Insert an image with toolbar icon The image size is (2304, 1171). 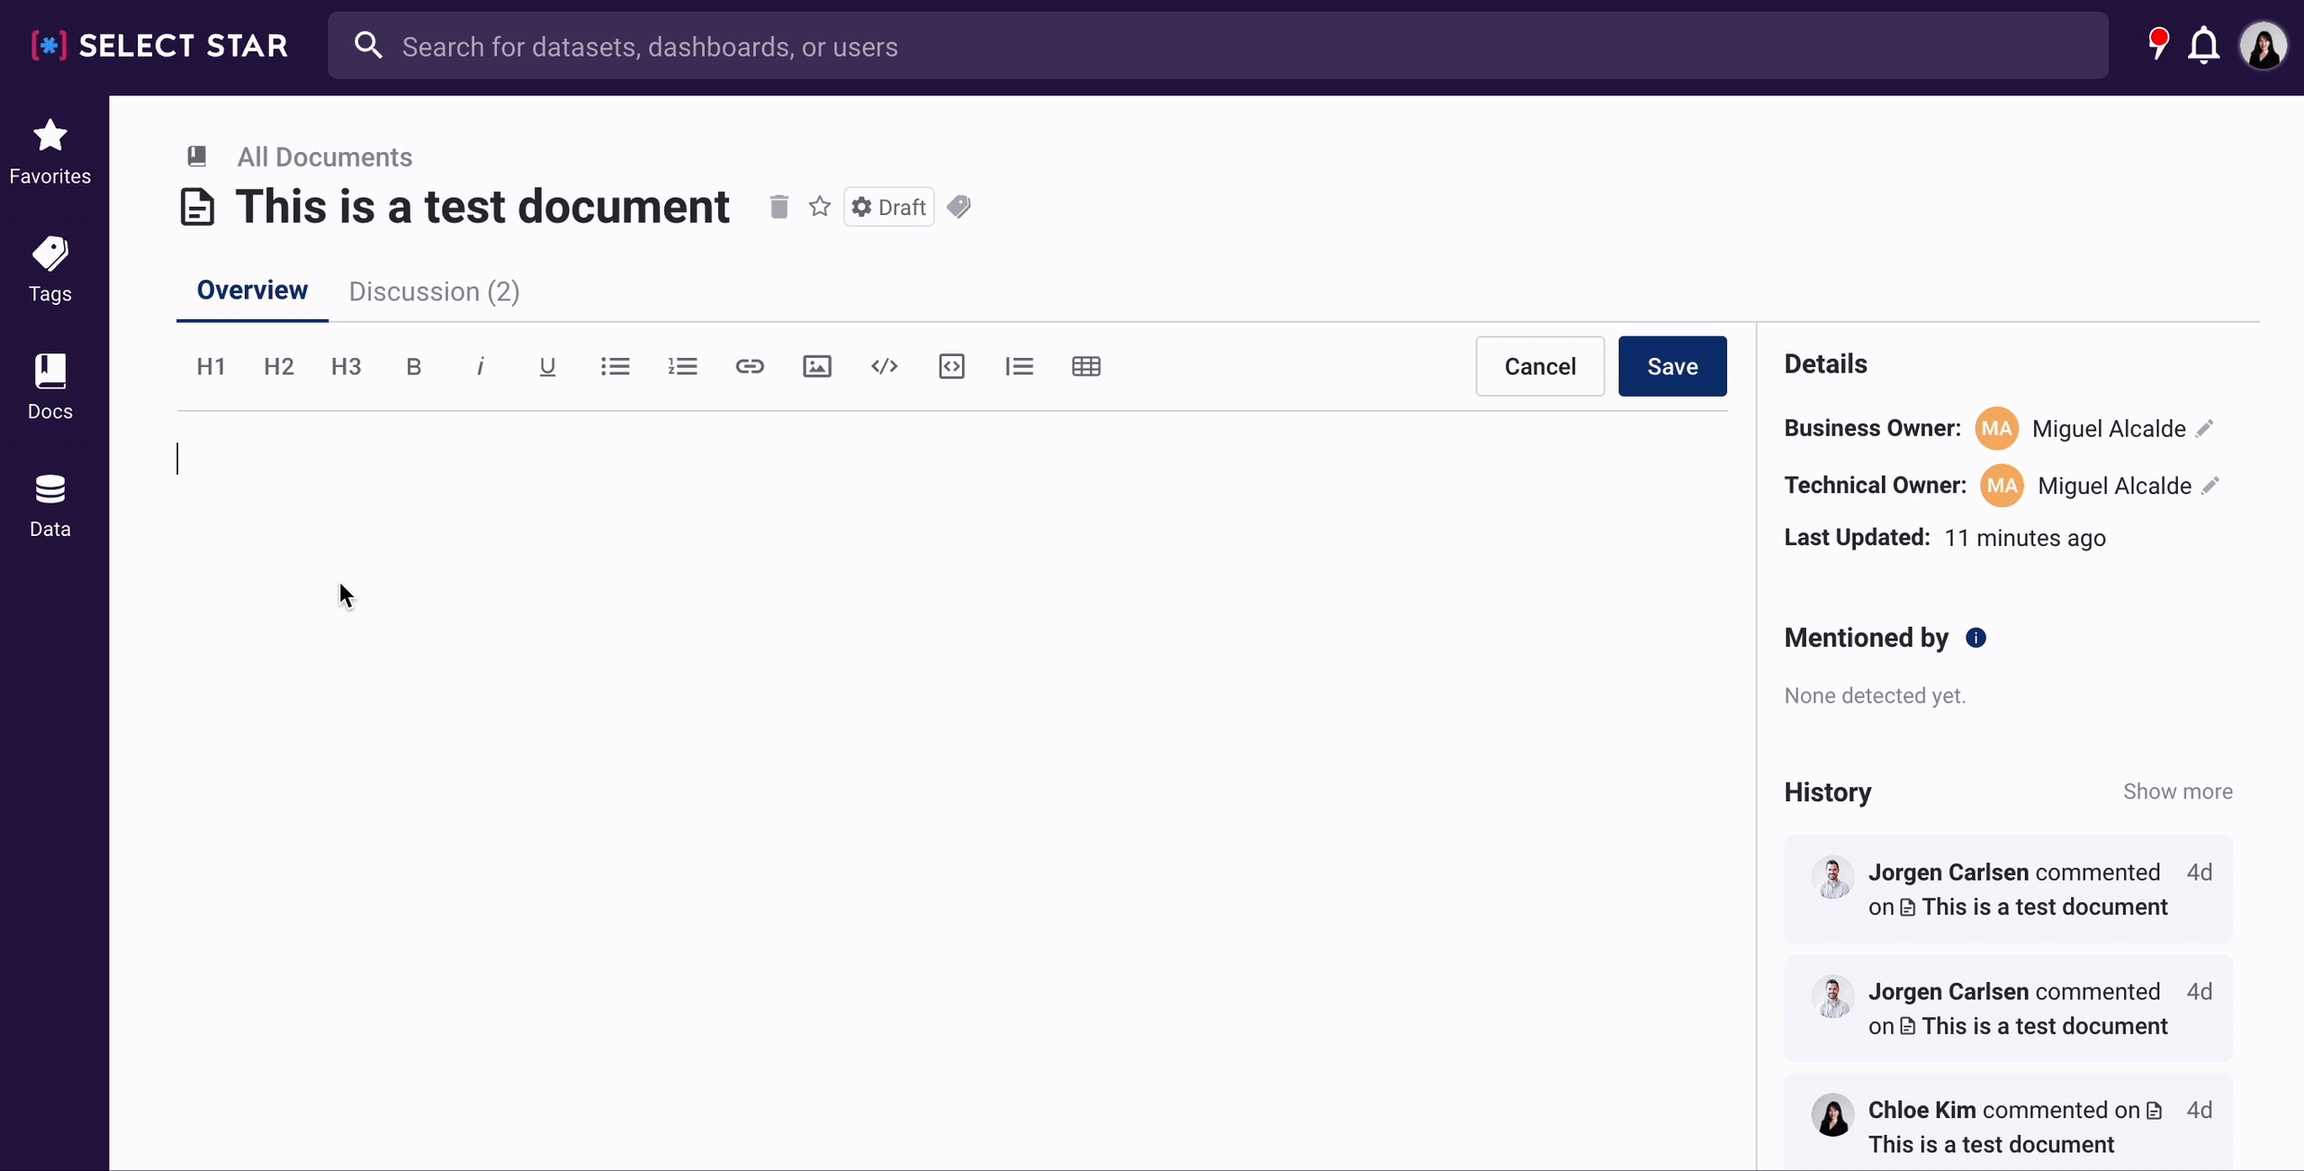[817, 366]
